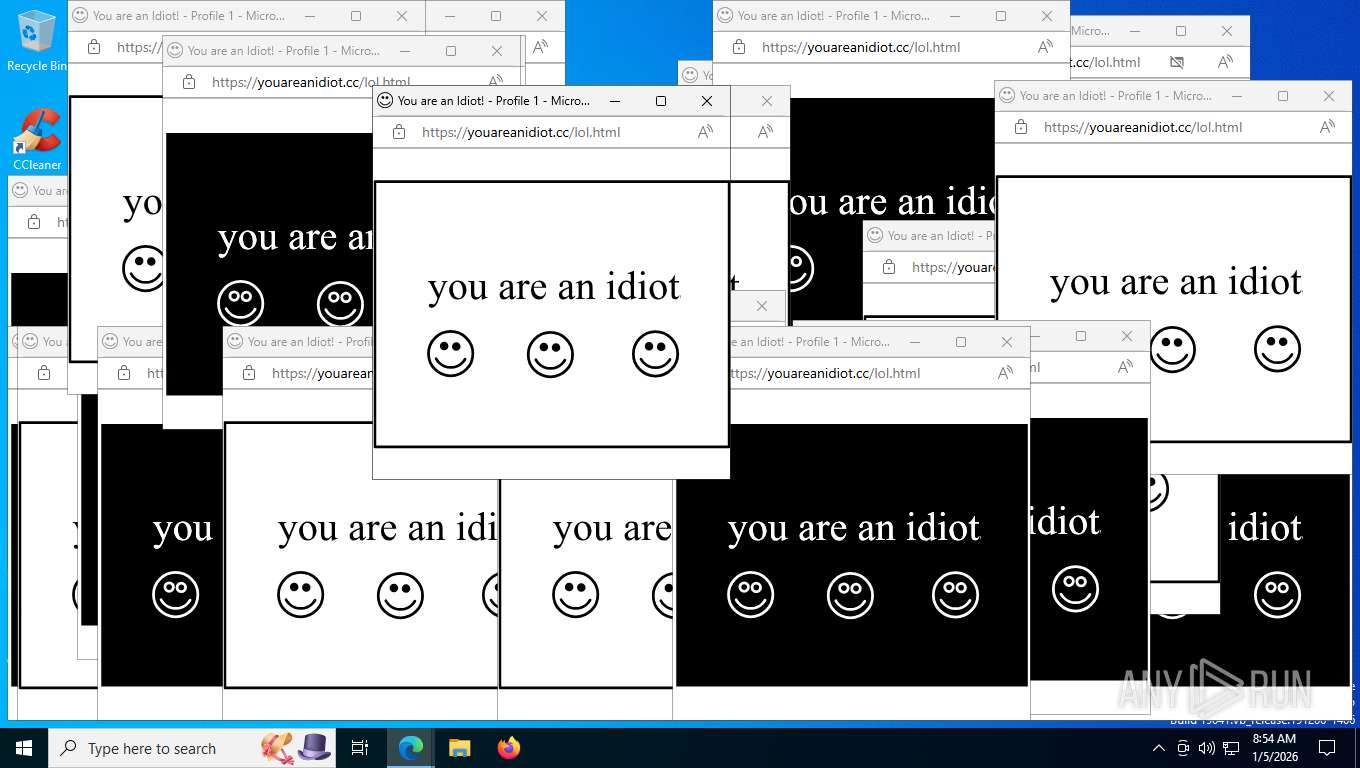Click the address URL in the bottom-center black window
Image resolution: width=1360 pixels, height=768 pixels.
[824, 373]
